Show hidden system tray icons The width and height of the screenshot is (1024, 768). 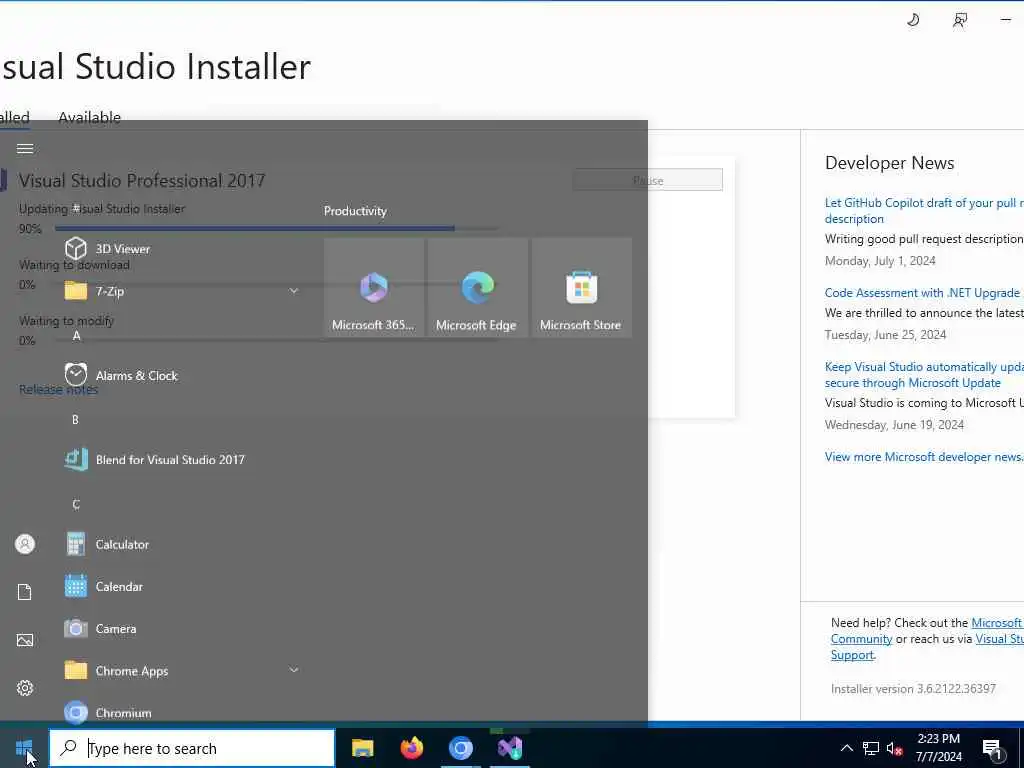846,748
